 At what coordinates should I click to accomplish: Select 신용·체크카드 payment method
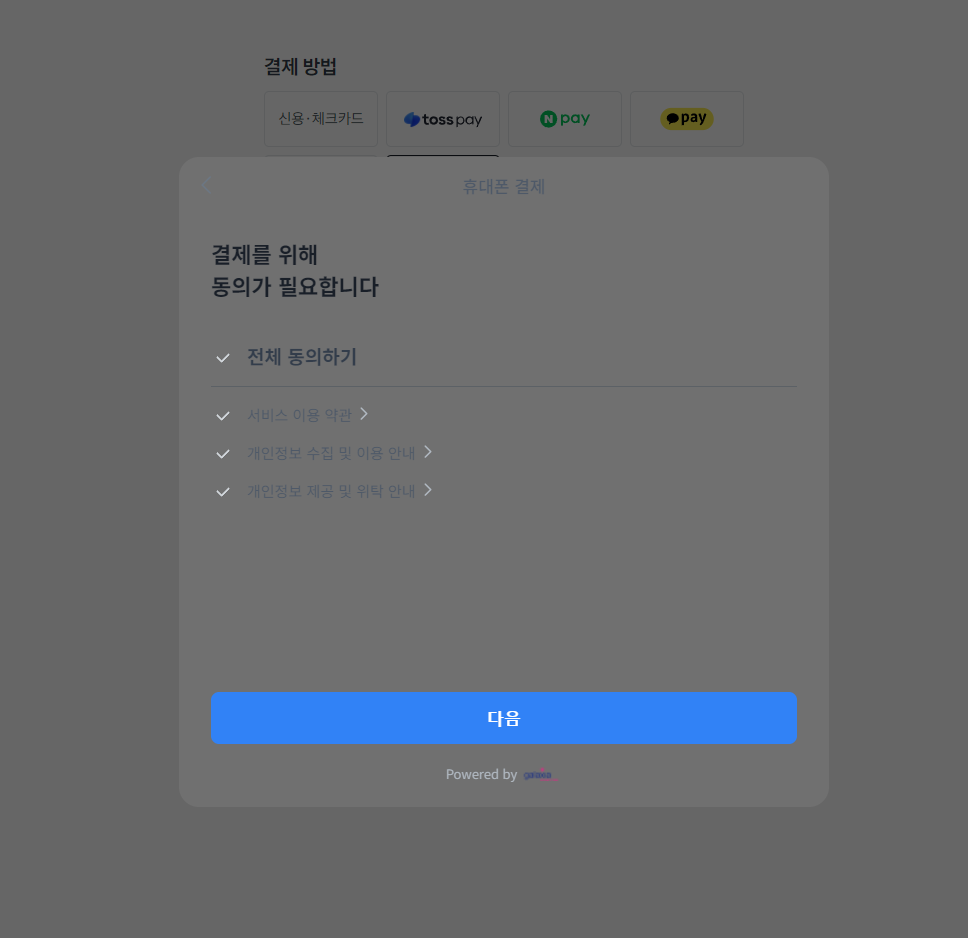(x=321, y=119)
